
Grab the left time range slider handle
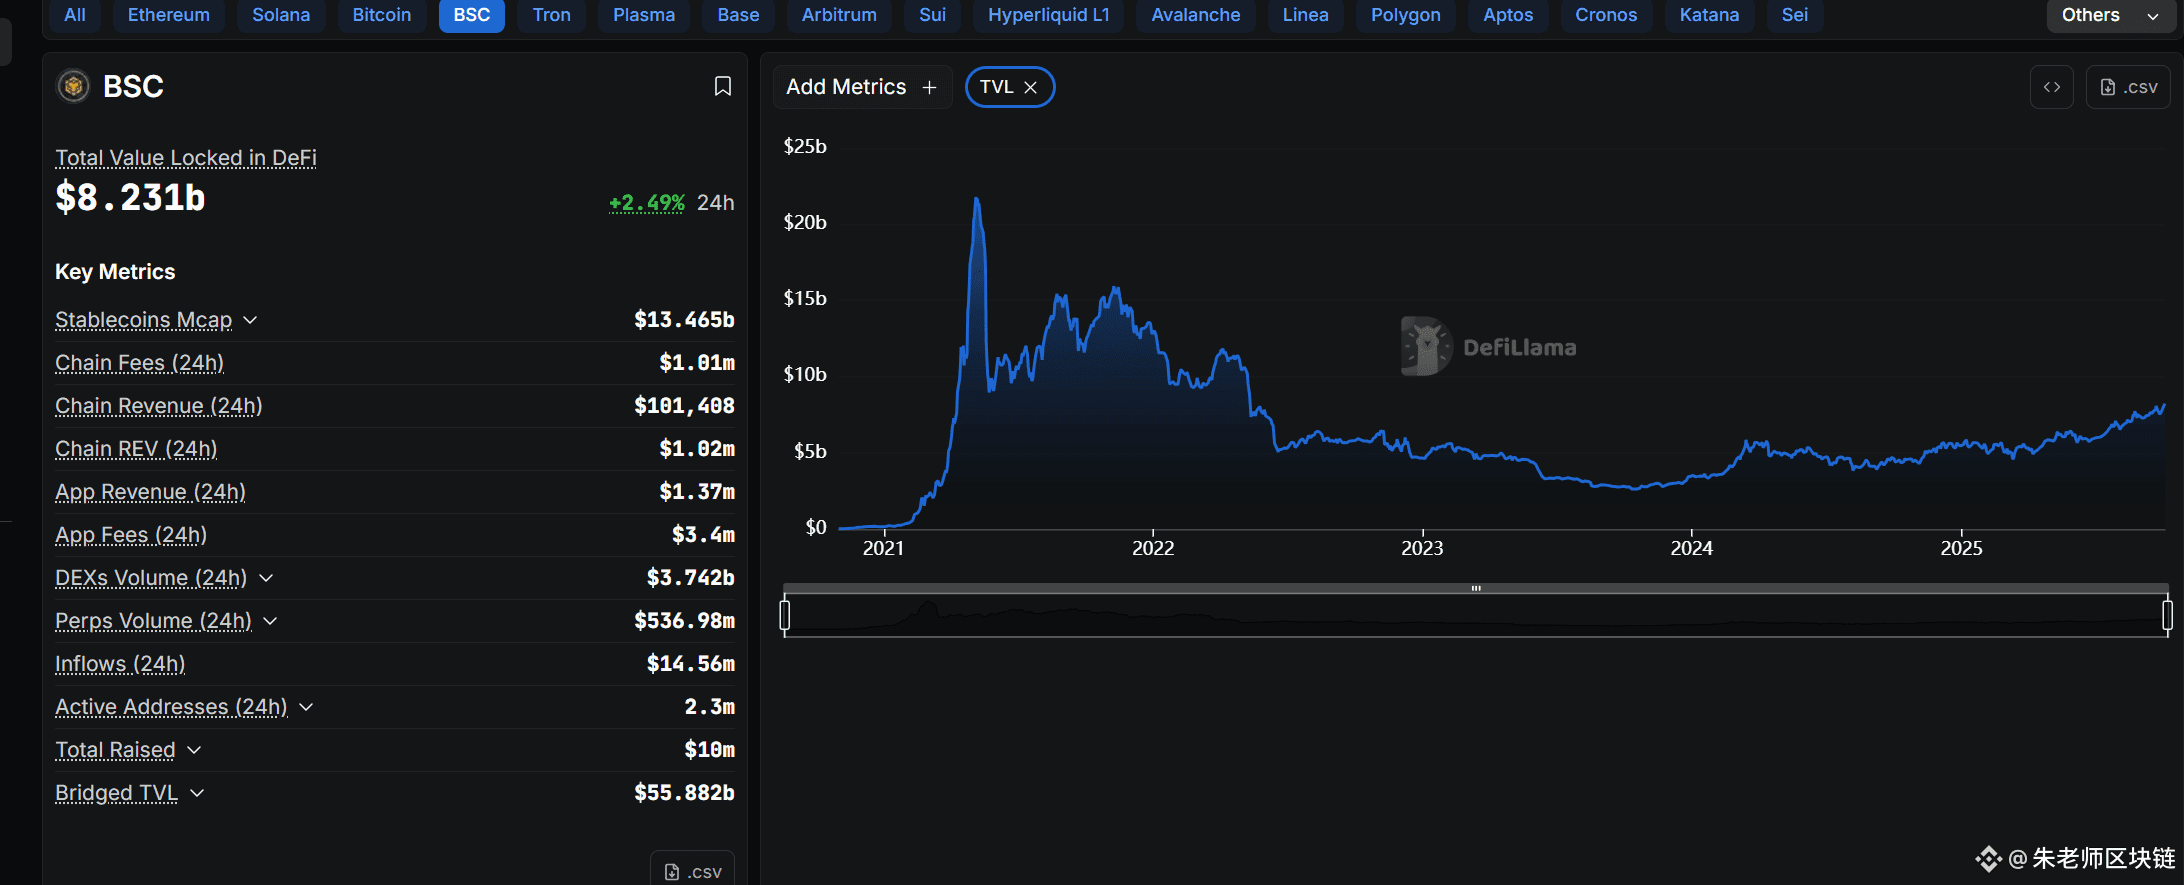click(x=785, y=615)
